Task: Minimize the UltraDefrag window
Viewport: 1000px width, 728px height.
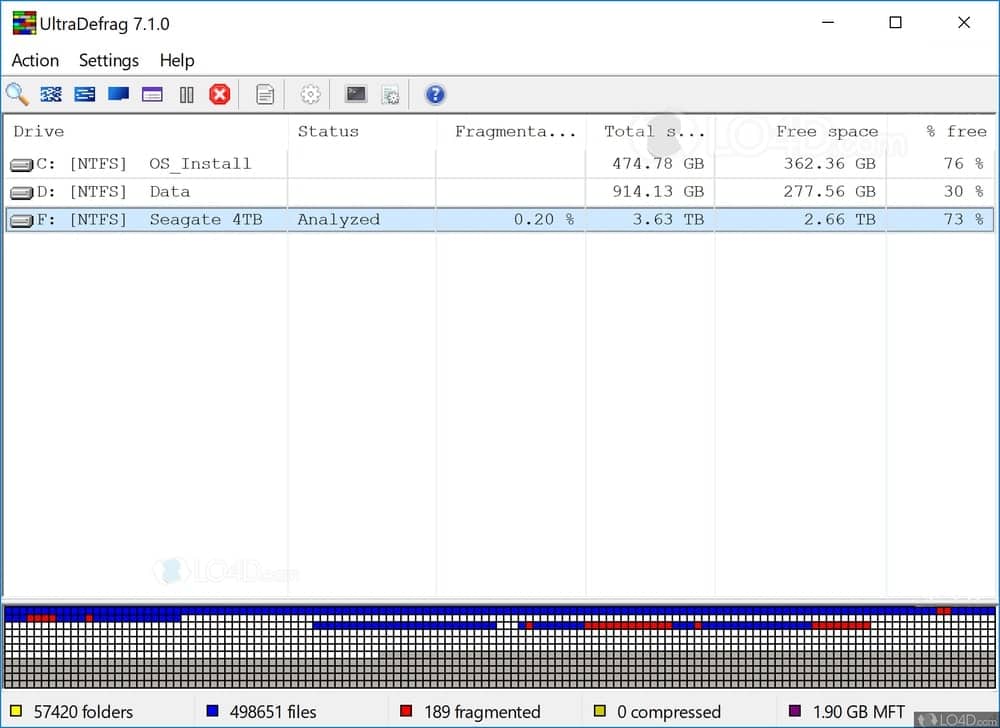Action: point(828,23)
